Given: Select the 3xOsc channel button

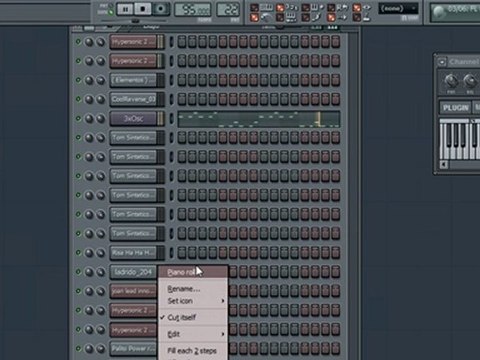Looking at the screenshot, I should pyautogui.click(x=133, y=119).
